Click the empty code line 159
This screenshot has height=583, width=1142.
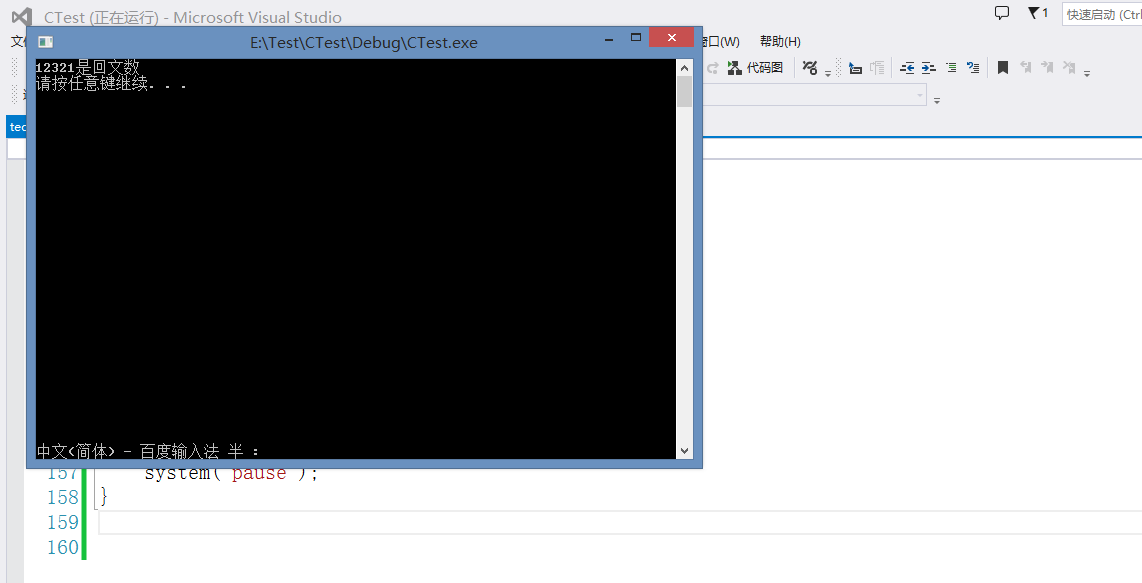tap(620, 523)
